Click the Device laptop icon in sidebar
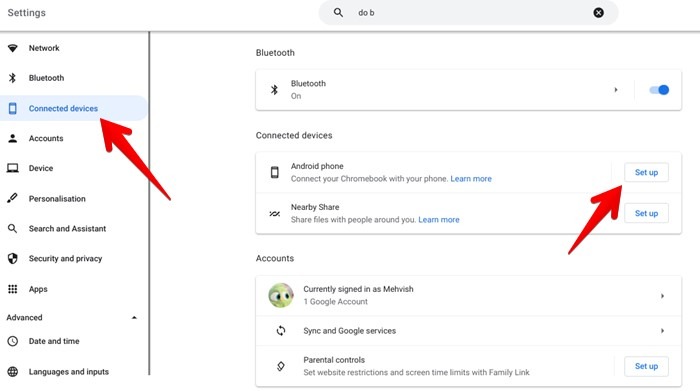The image size is (700, 391). pos(12,168)
